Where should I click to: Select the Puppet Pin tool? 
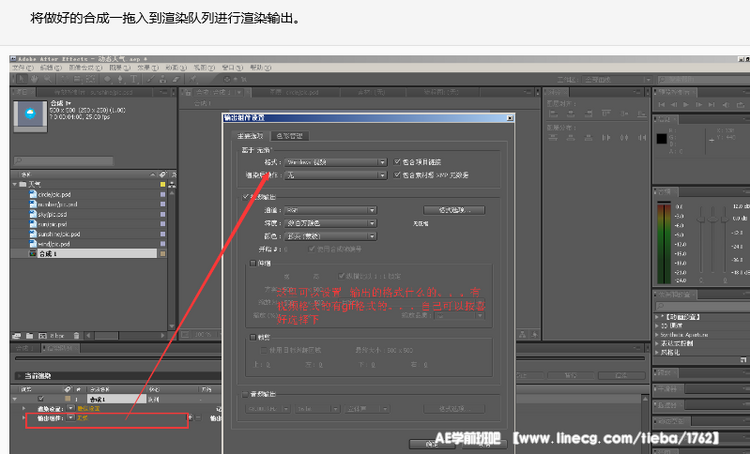tap(193, 79)
